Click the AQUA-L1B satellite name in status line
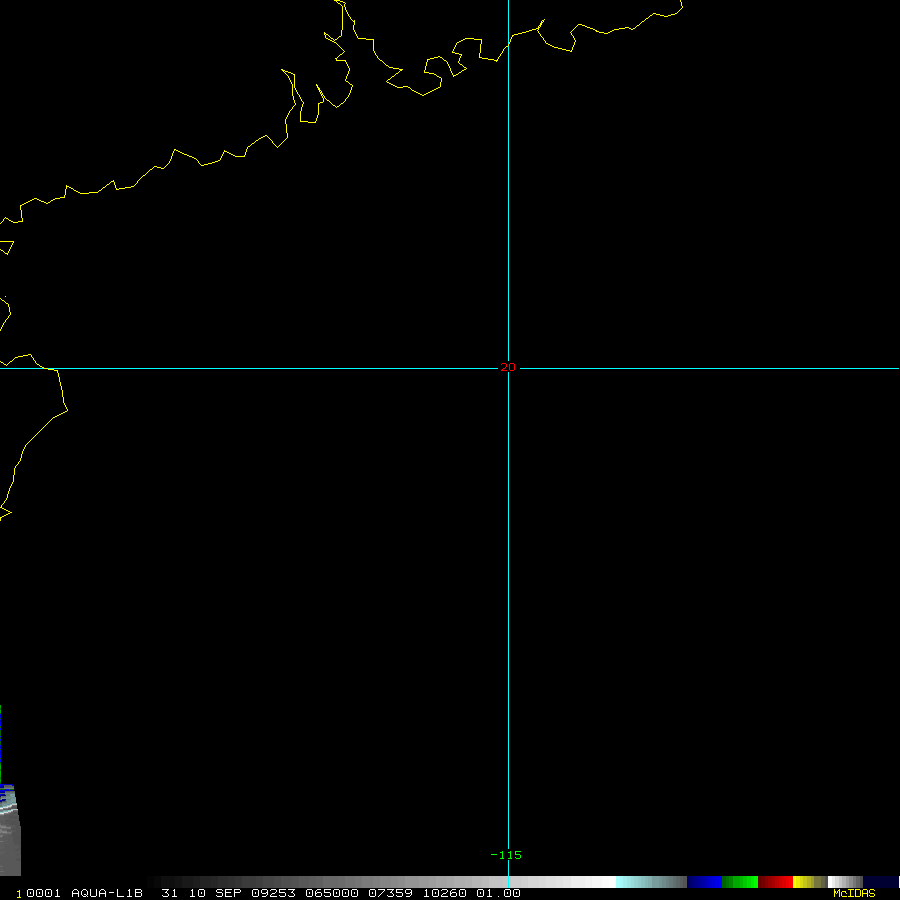The width and height of the screenshot is (900, 900). point(107,893)
